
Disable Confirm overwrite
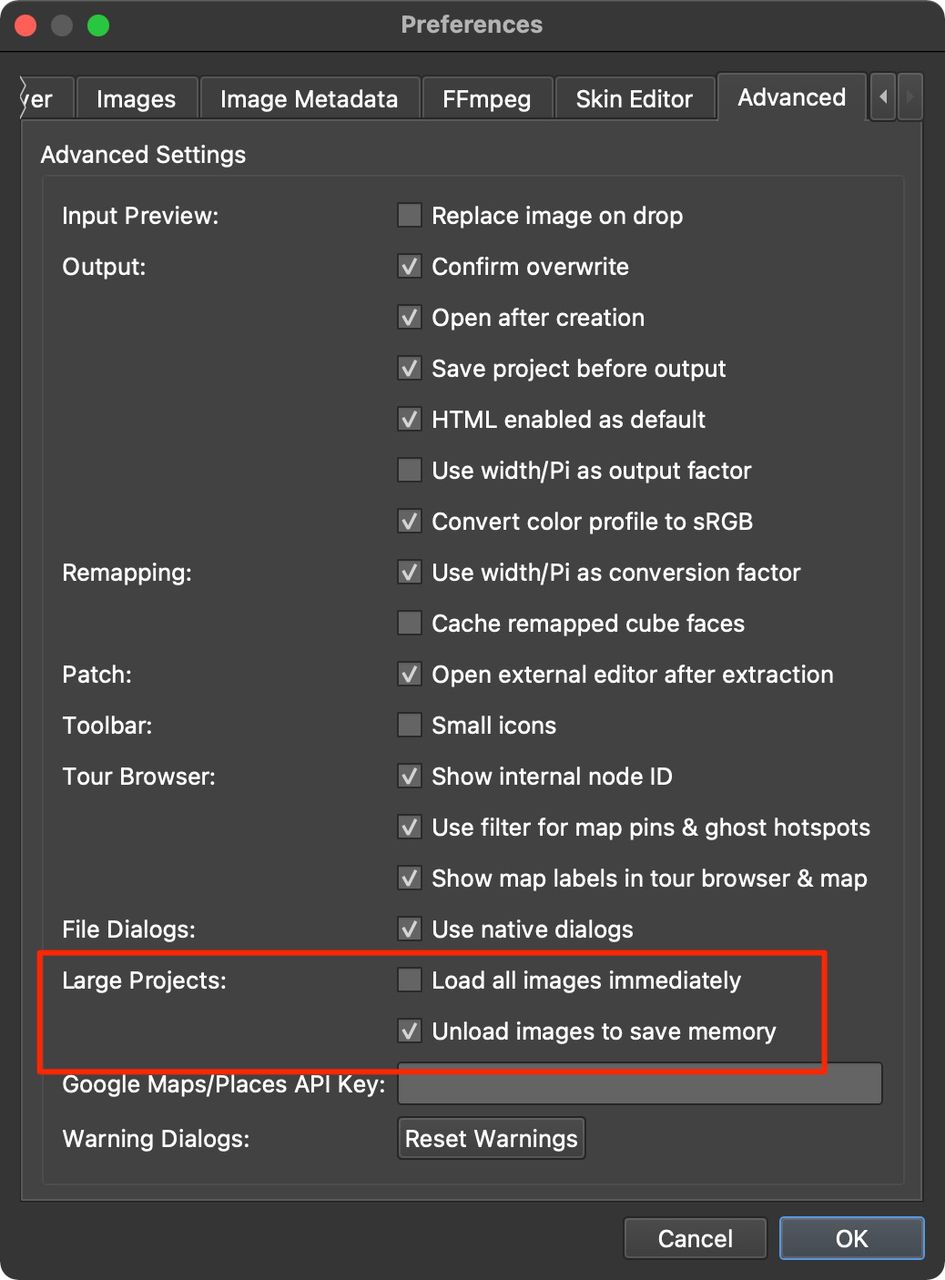coord(409,266)
